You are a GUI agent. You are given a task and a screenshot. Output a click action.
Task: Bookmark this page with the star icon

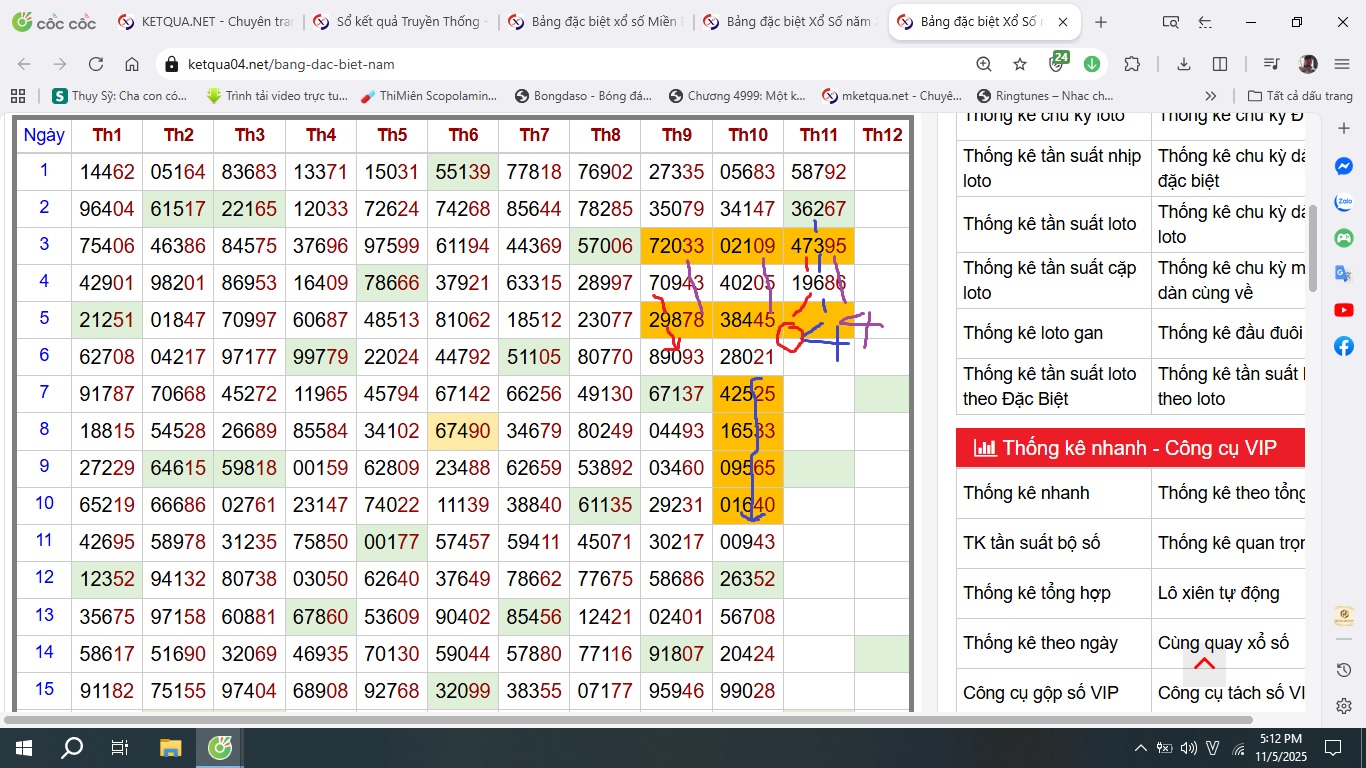click(1020, 64)
